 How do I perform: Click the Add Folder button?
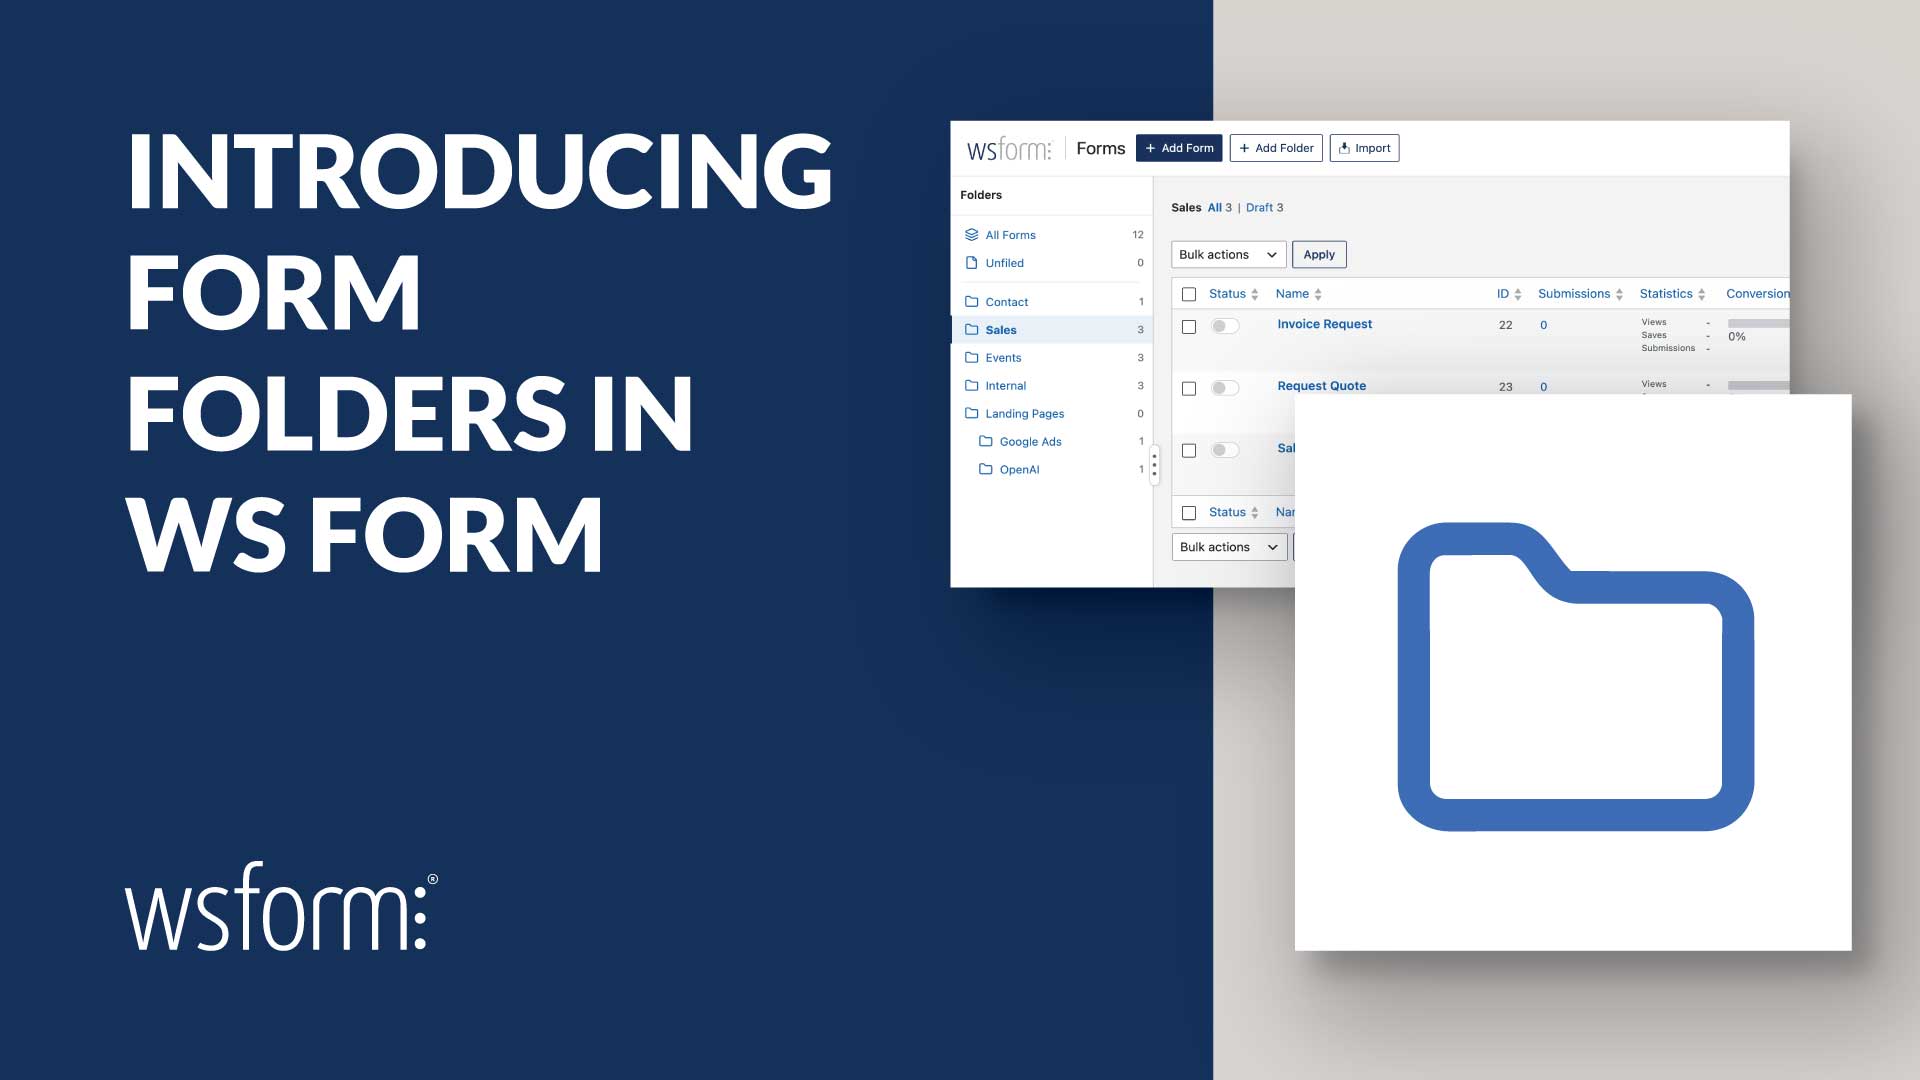[x=1276, y=148]
